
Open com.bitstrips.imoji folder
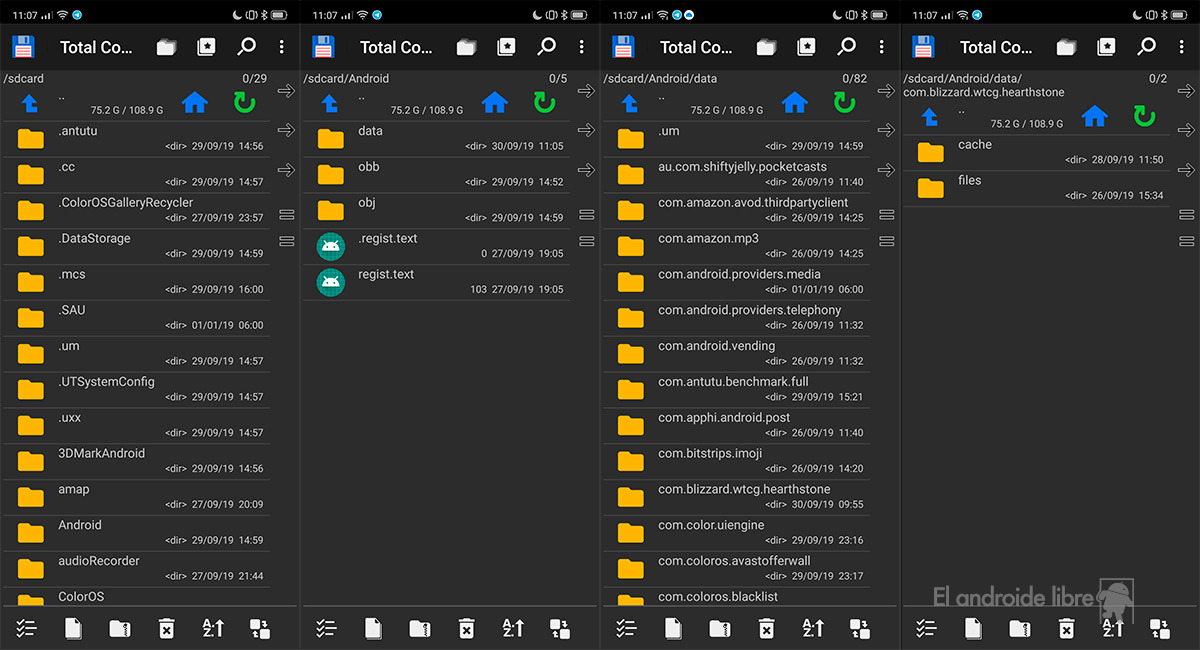(736, 461)
